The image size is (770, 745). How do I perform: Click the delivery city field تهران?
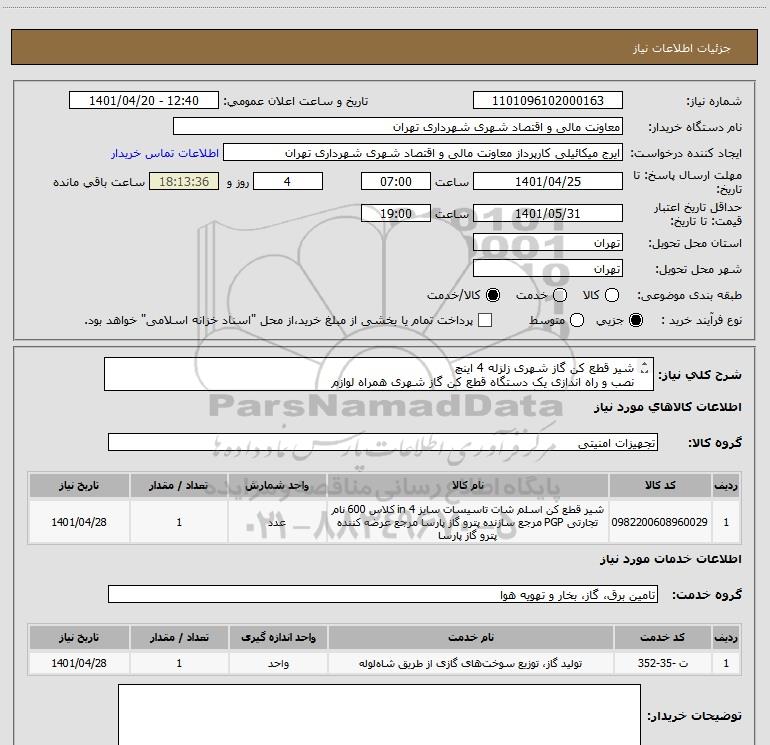pos(548,268)
